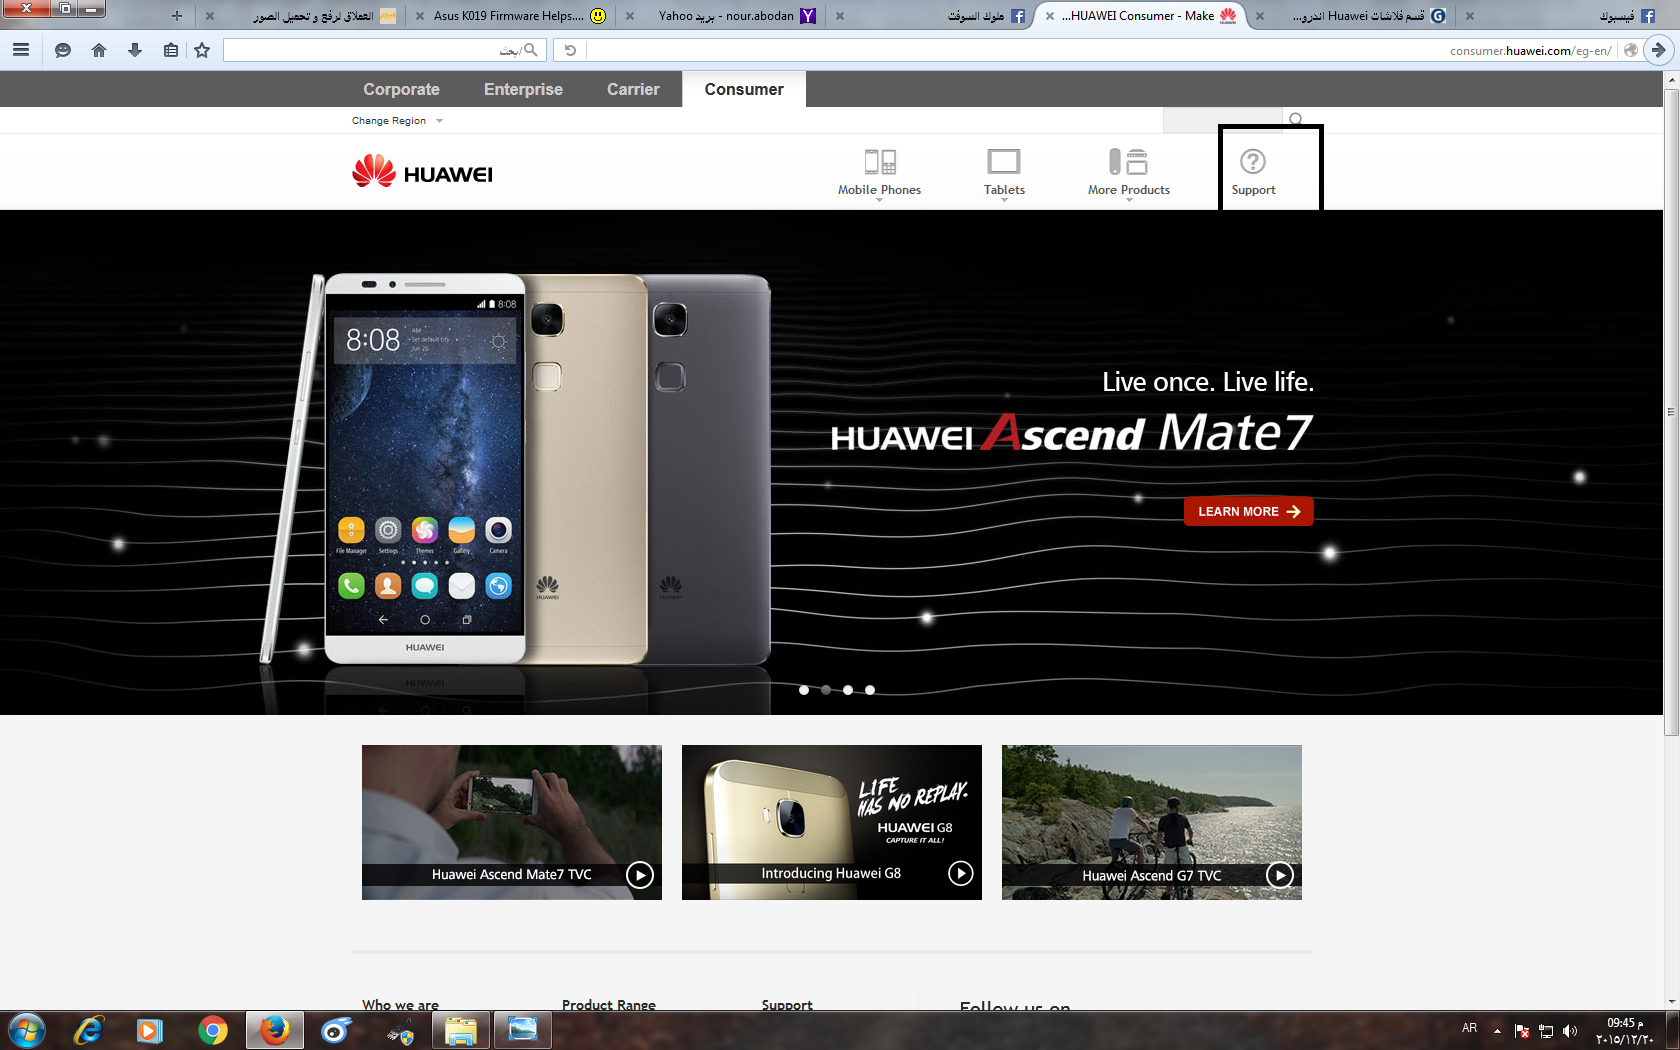Switch to the Enterprise tab
Image resolution: width=1680 pixels, height=1050 pixels.
[x=523, y=89]
